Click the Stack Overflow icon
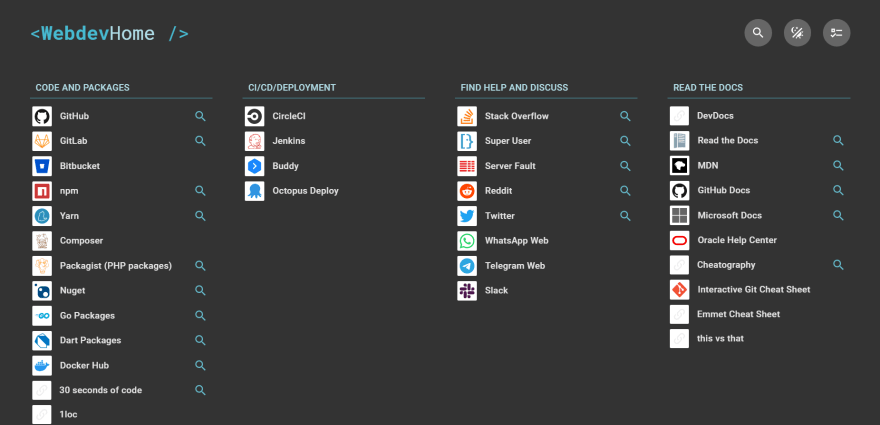This screenshot has height=425, width=880. point(467,116)
